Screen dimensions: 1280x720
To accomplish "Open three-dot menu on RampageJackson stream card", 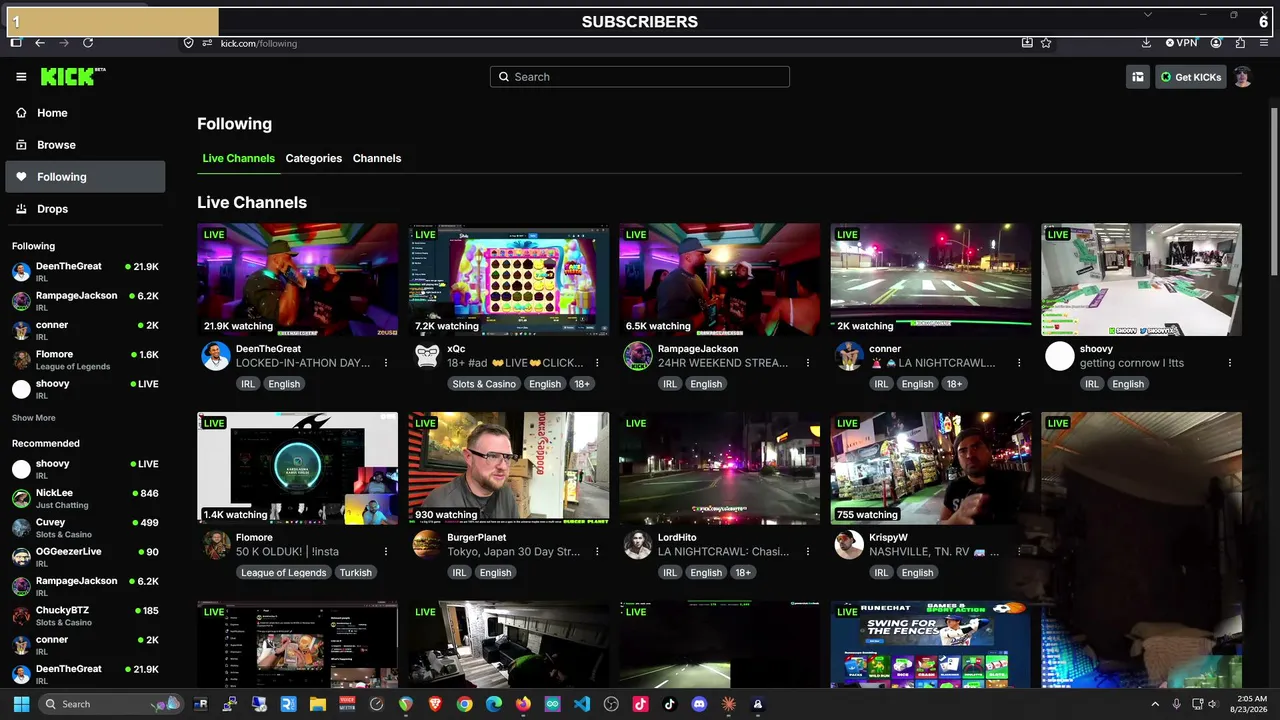I will (808, 363).
